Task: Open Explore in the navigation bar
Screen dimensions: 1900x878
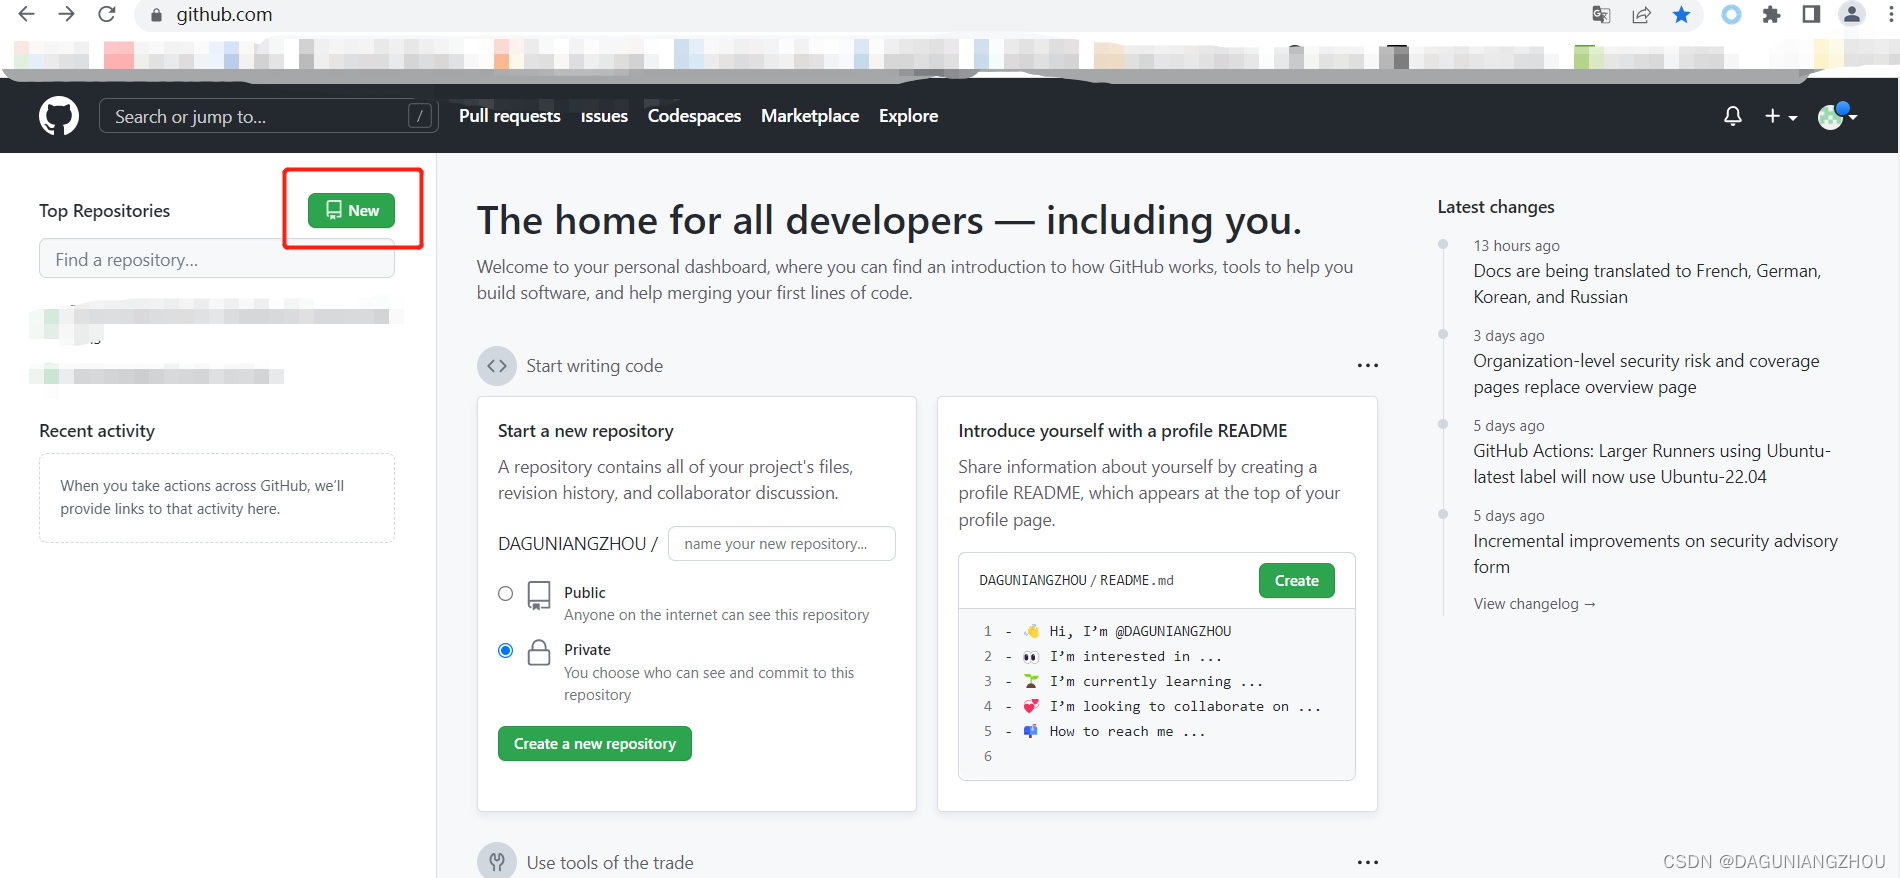Action: click(x=908, y=116)
